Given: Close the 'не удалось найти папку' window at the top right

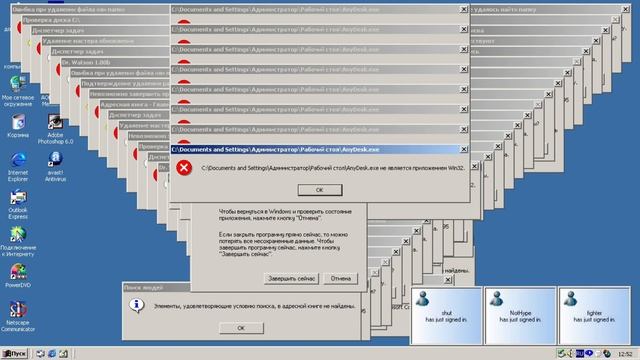Looking at the screenshot, I should tap(626, 9).
